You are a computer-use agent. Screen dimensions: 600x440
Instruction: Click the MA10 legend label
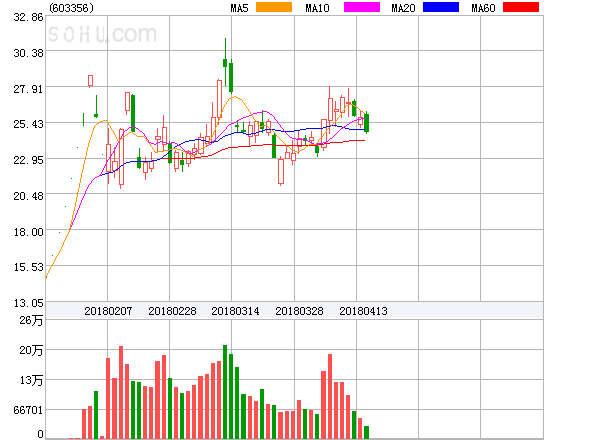coord(317,8)
